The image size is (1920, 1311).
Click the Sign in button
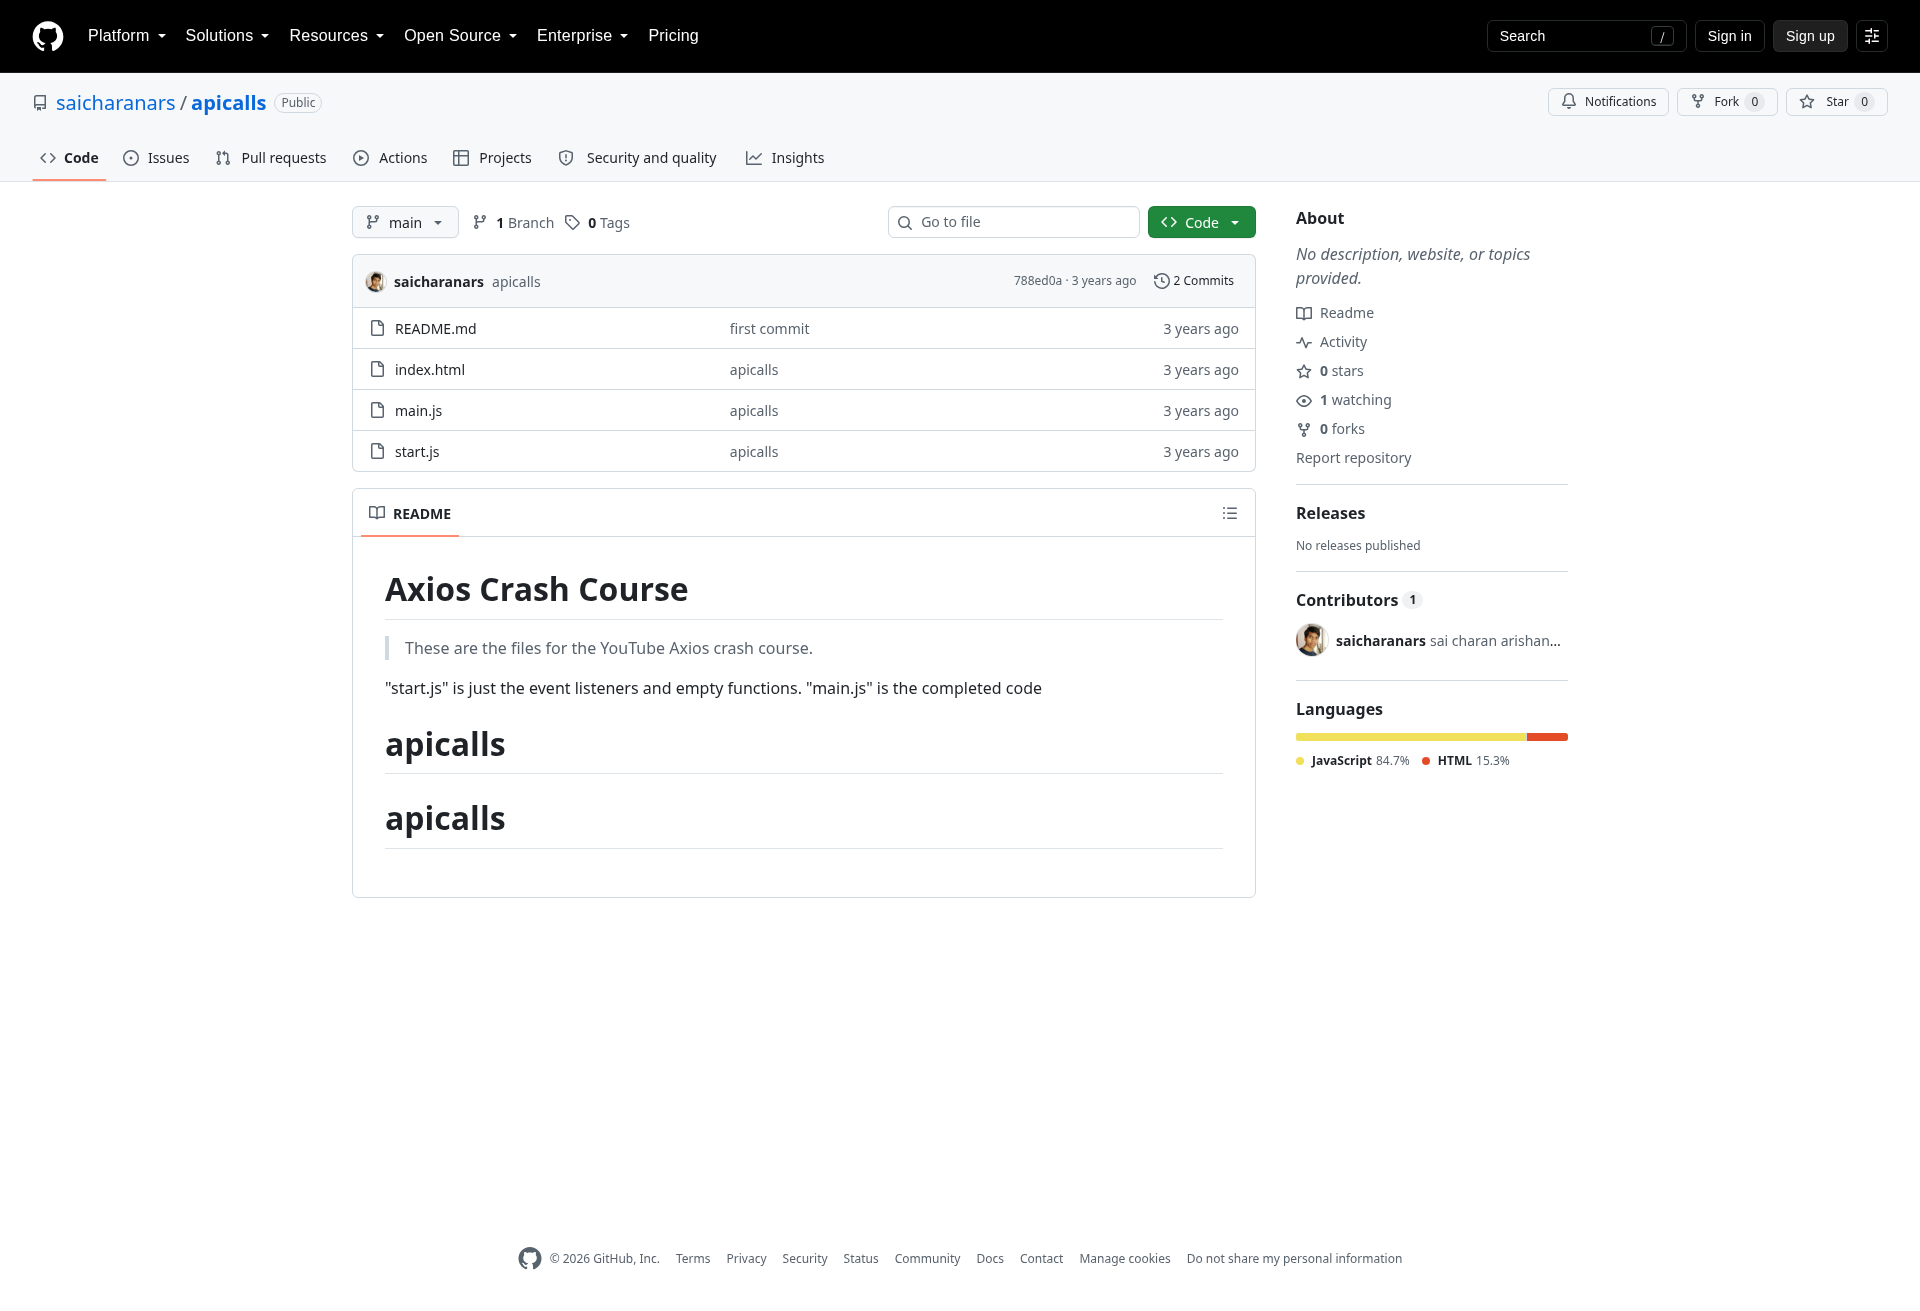(1729, 36)
